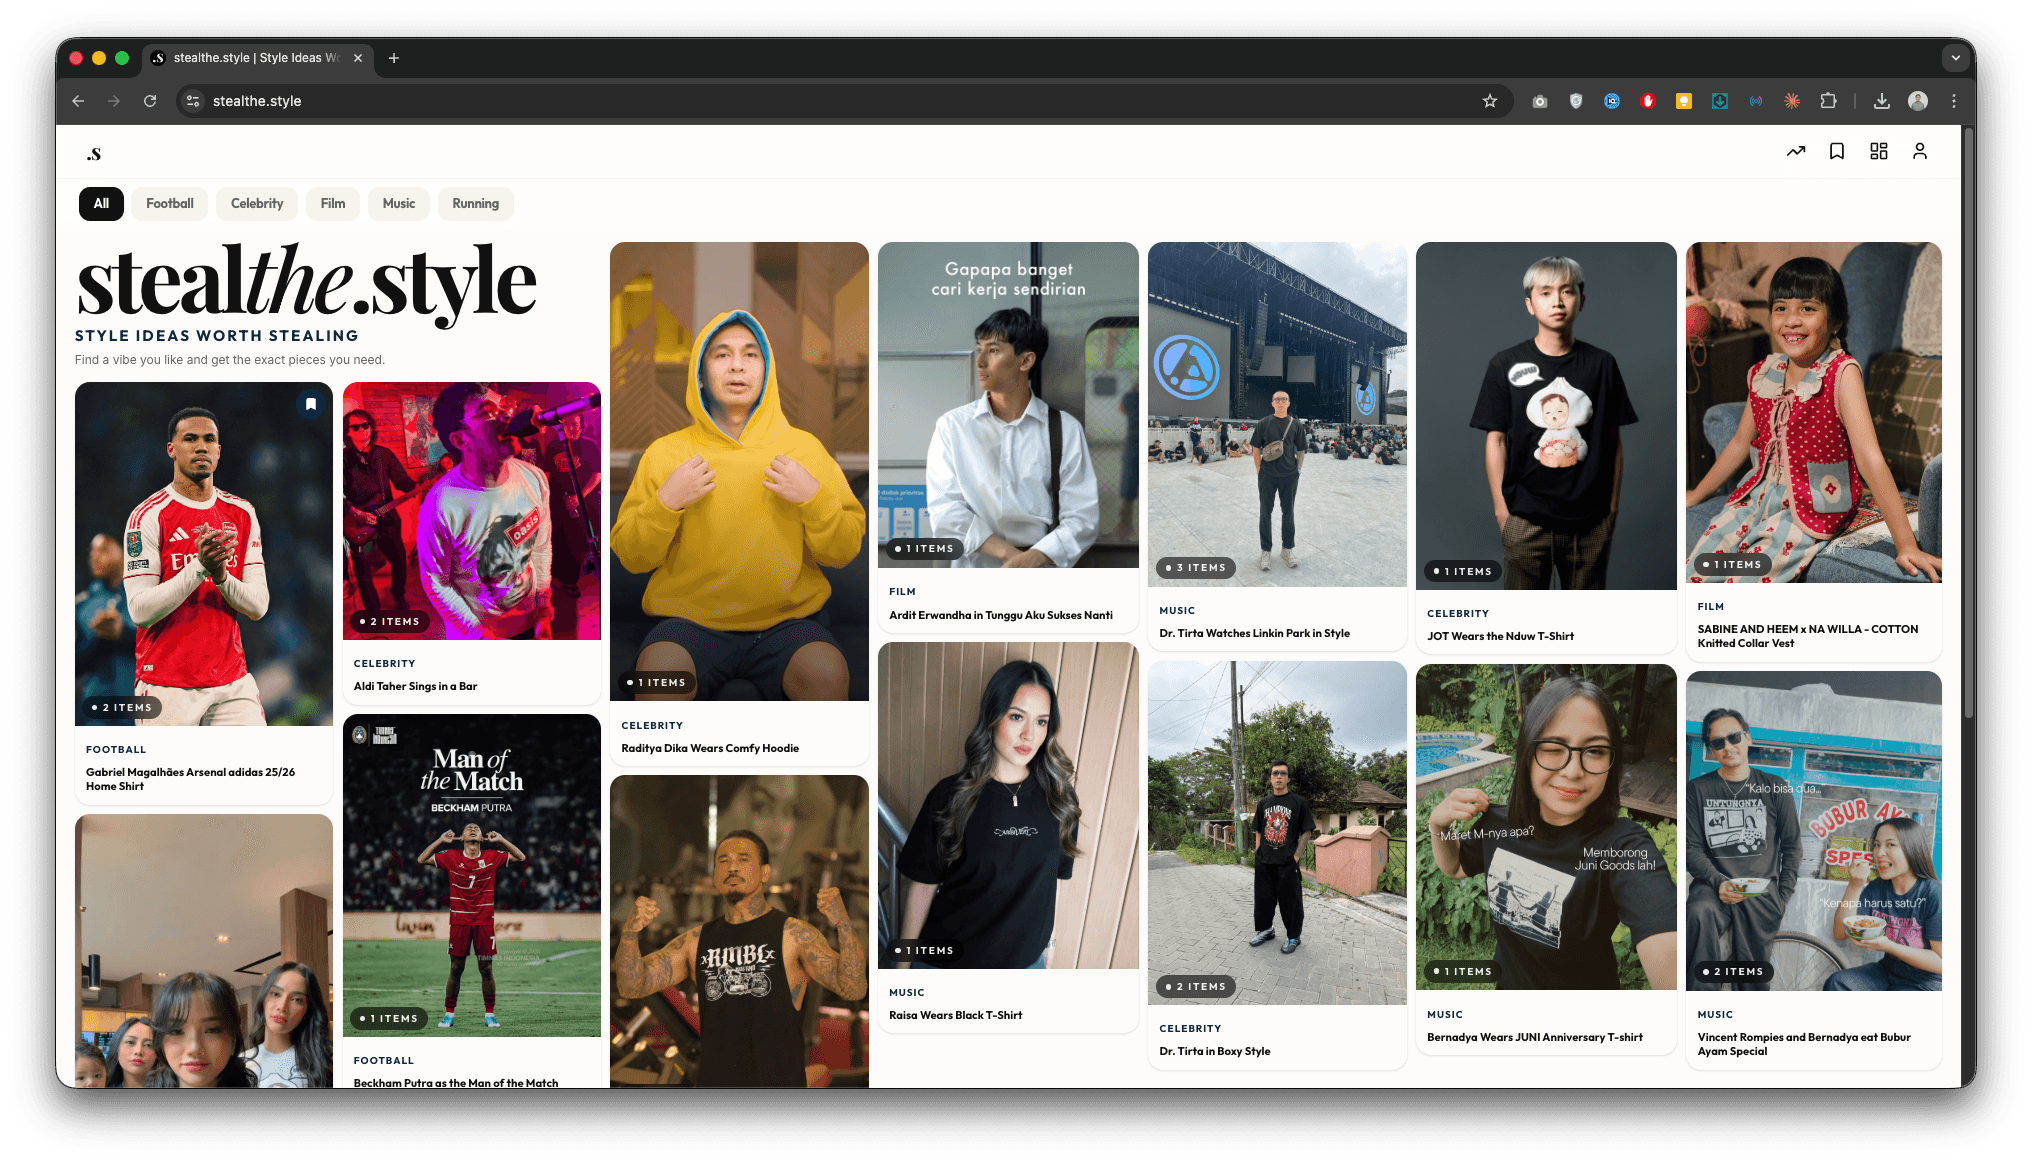Viewport: 2032px width, 1162px height.
Task: Open saved bookmarks via the bookmark icon
Action: click(1837, 151)
